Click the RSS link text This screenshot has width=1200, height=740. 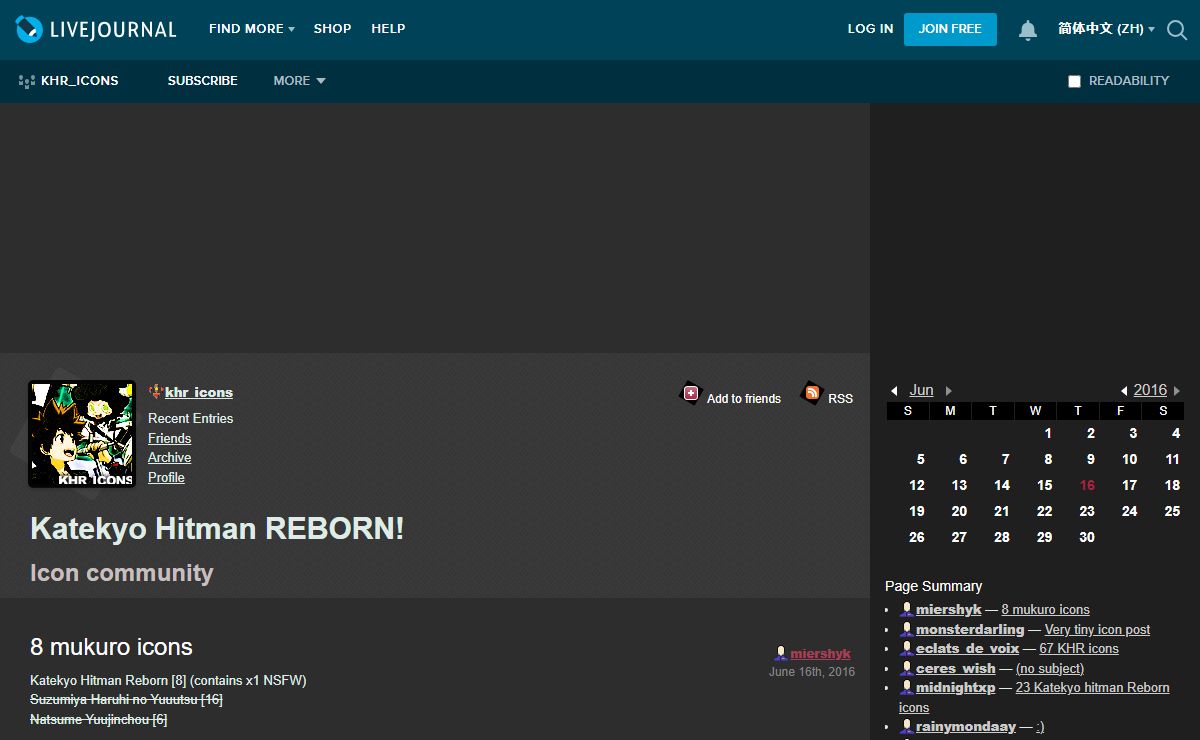[x=841, y=398]
